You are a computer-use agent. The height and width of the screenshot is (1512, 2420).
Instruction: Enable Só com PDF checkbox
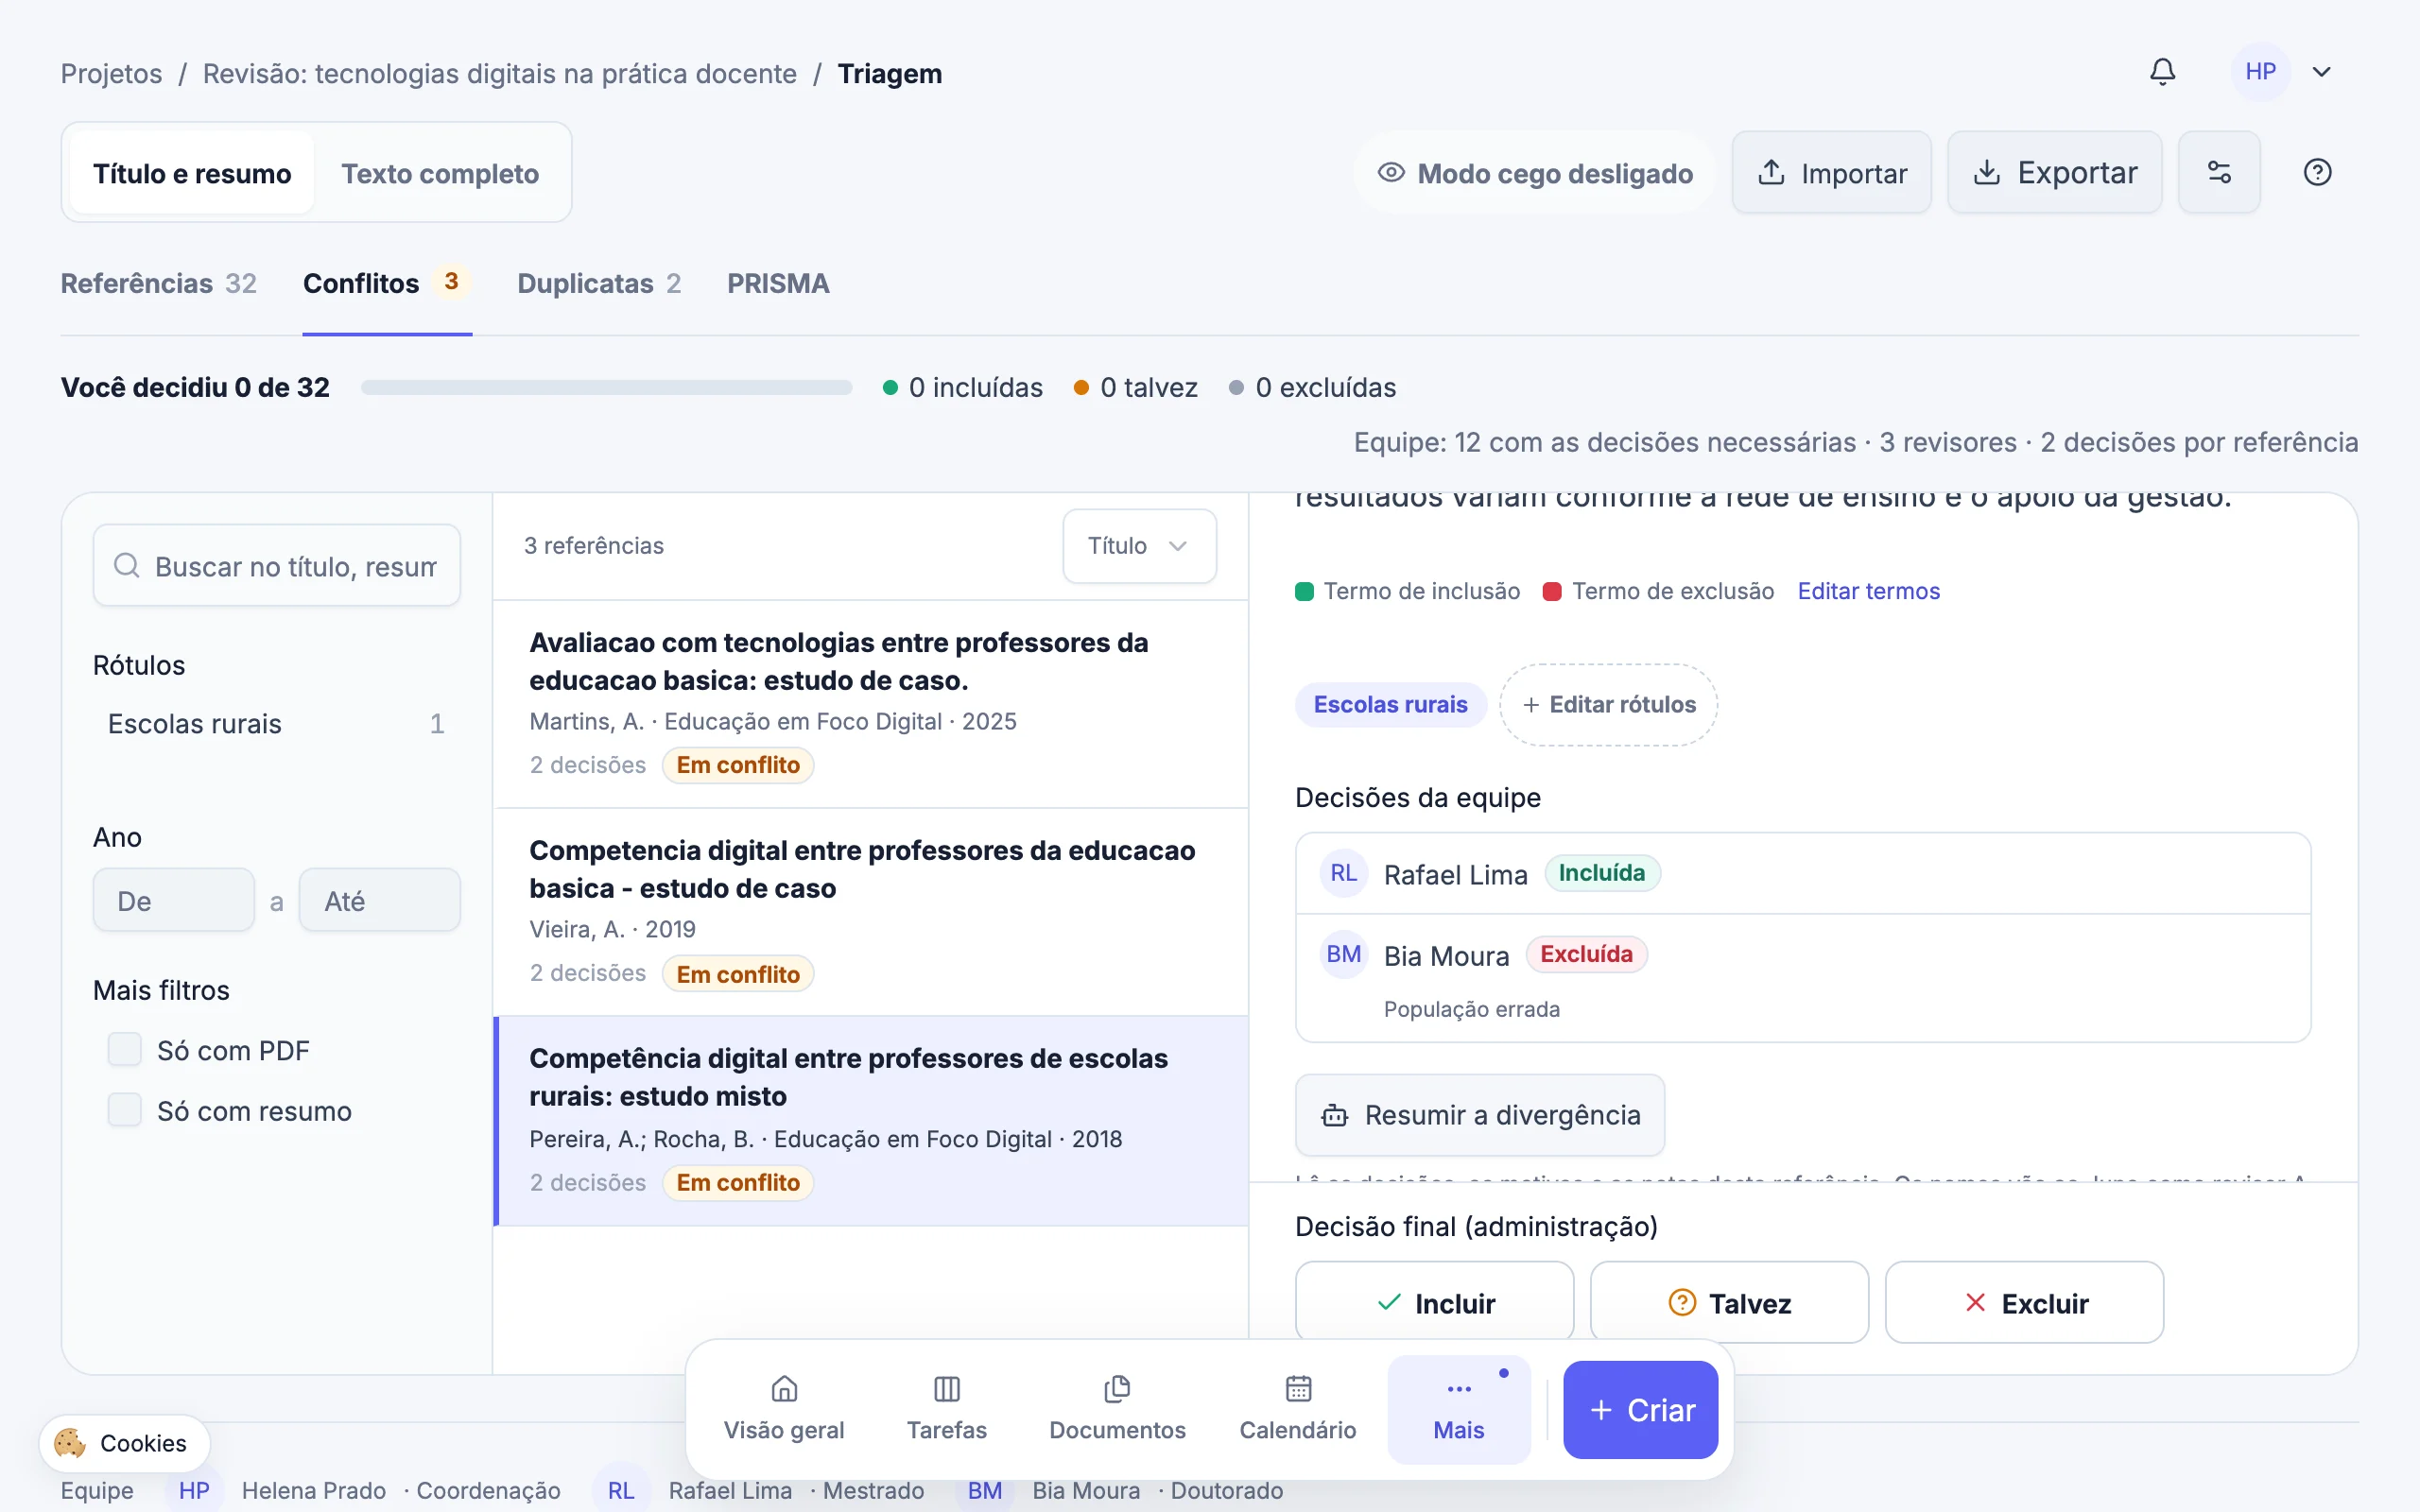click(x=124, y=1050)
